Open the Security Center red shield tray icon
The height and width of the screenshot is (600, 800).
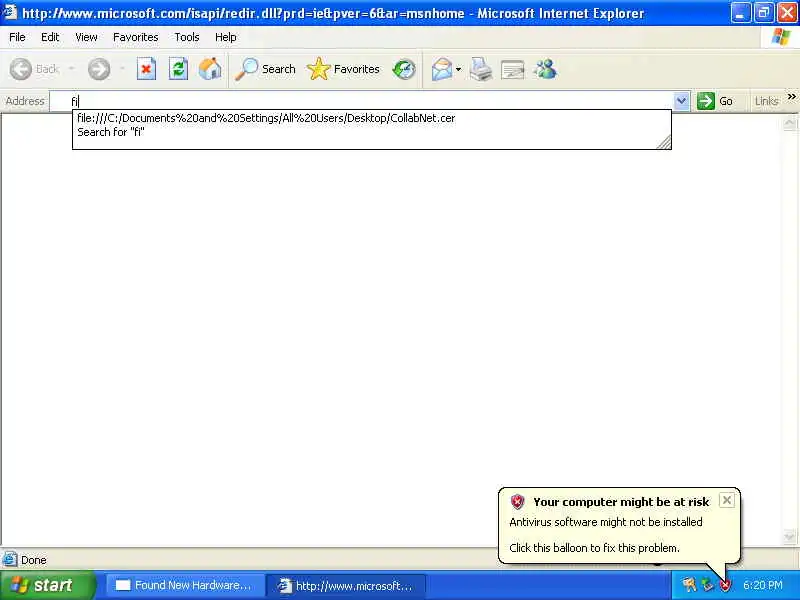tap(725, 585)
